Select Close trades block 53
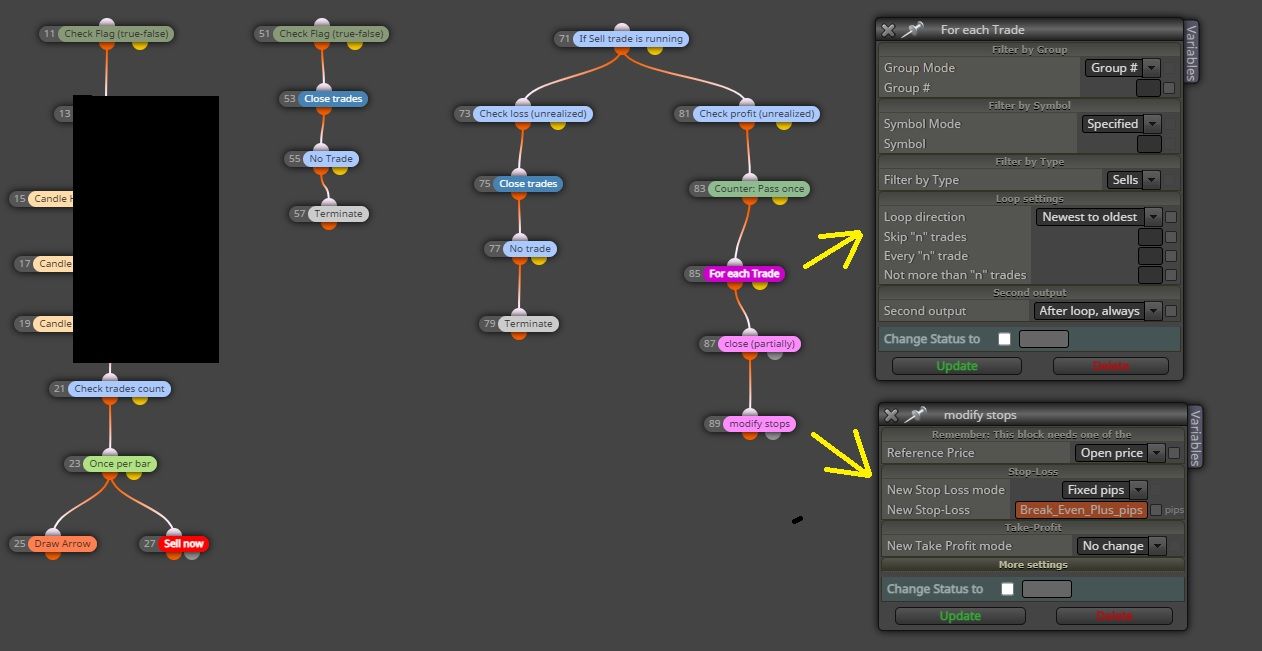Screen dimensions: 1262x651 click(334, 99)
